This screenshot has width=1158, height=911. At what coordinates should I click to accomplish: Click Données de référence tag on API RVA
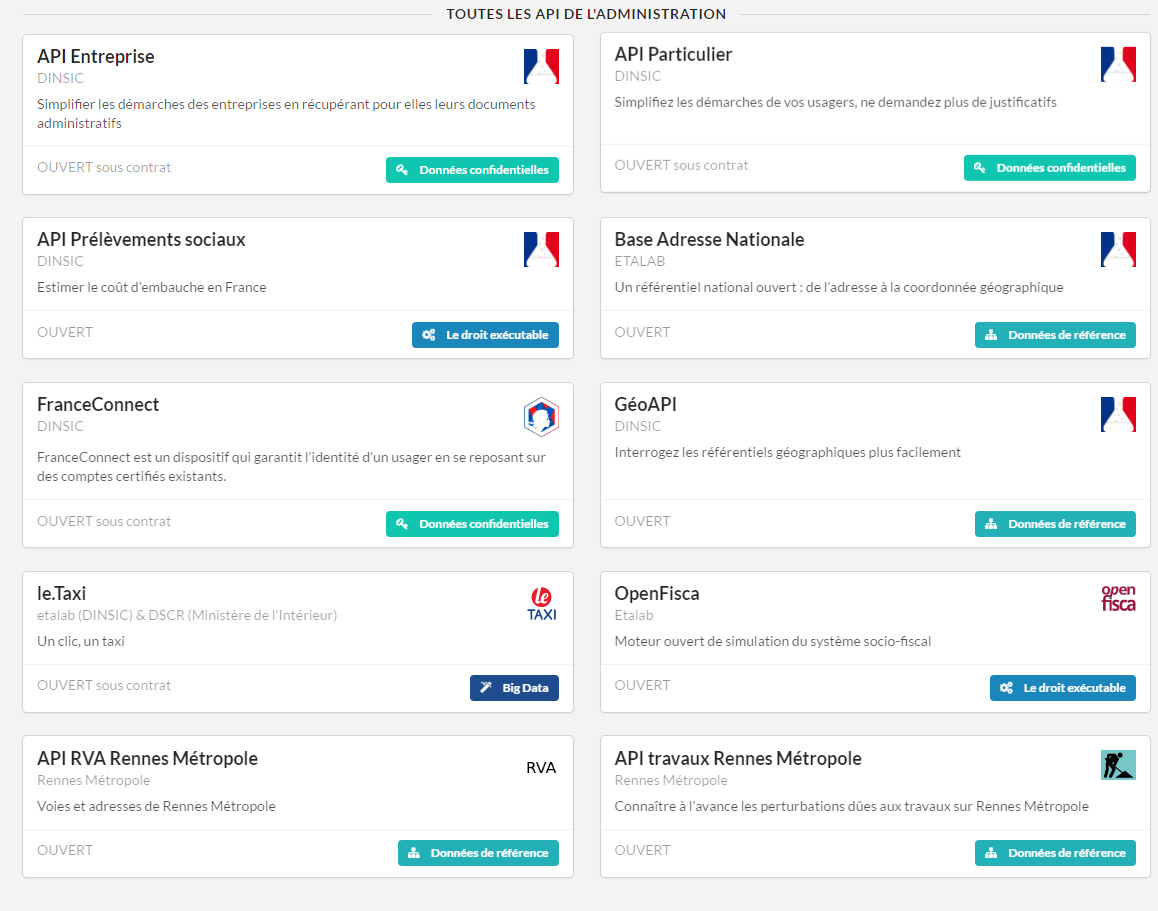[x=479, y=853]
